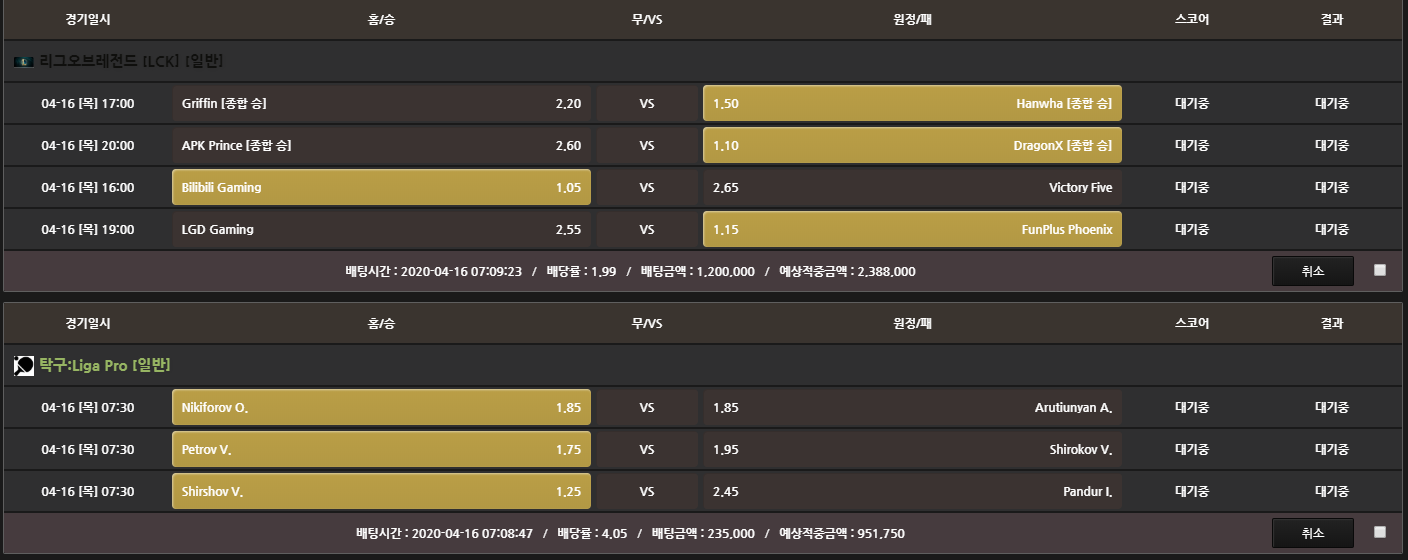Tick the checkbox beside the Liga Pro bet slip

[x=1380, y=532]
